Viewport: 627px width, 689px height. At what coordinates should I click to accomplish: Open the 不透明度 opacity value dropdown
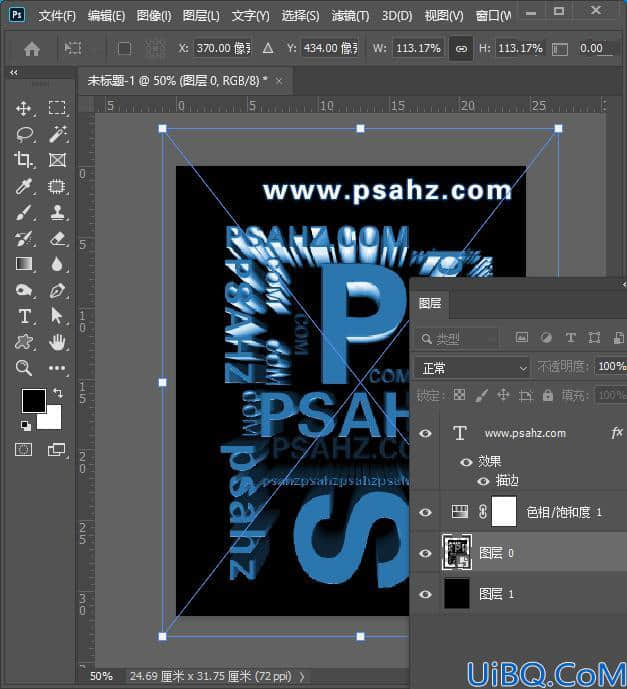click(611, 366)
